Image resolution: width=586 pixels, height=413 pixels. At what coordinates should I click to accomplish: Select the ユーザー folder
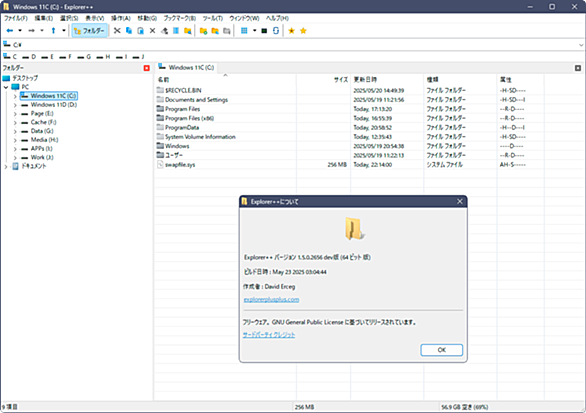pyautogui.click(x=174, y=155)
